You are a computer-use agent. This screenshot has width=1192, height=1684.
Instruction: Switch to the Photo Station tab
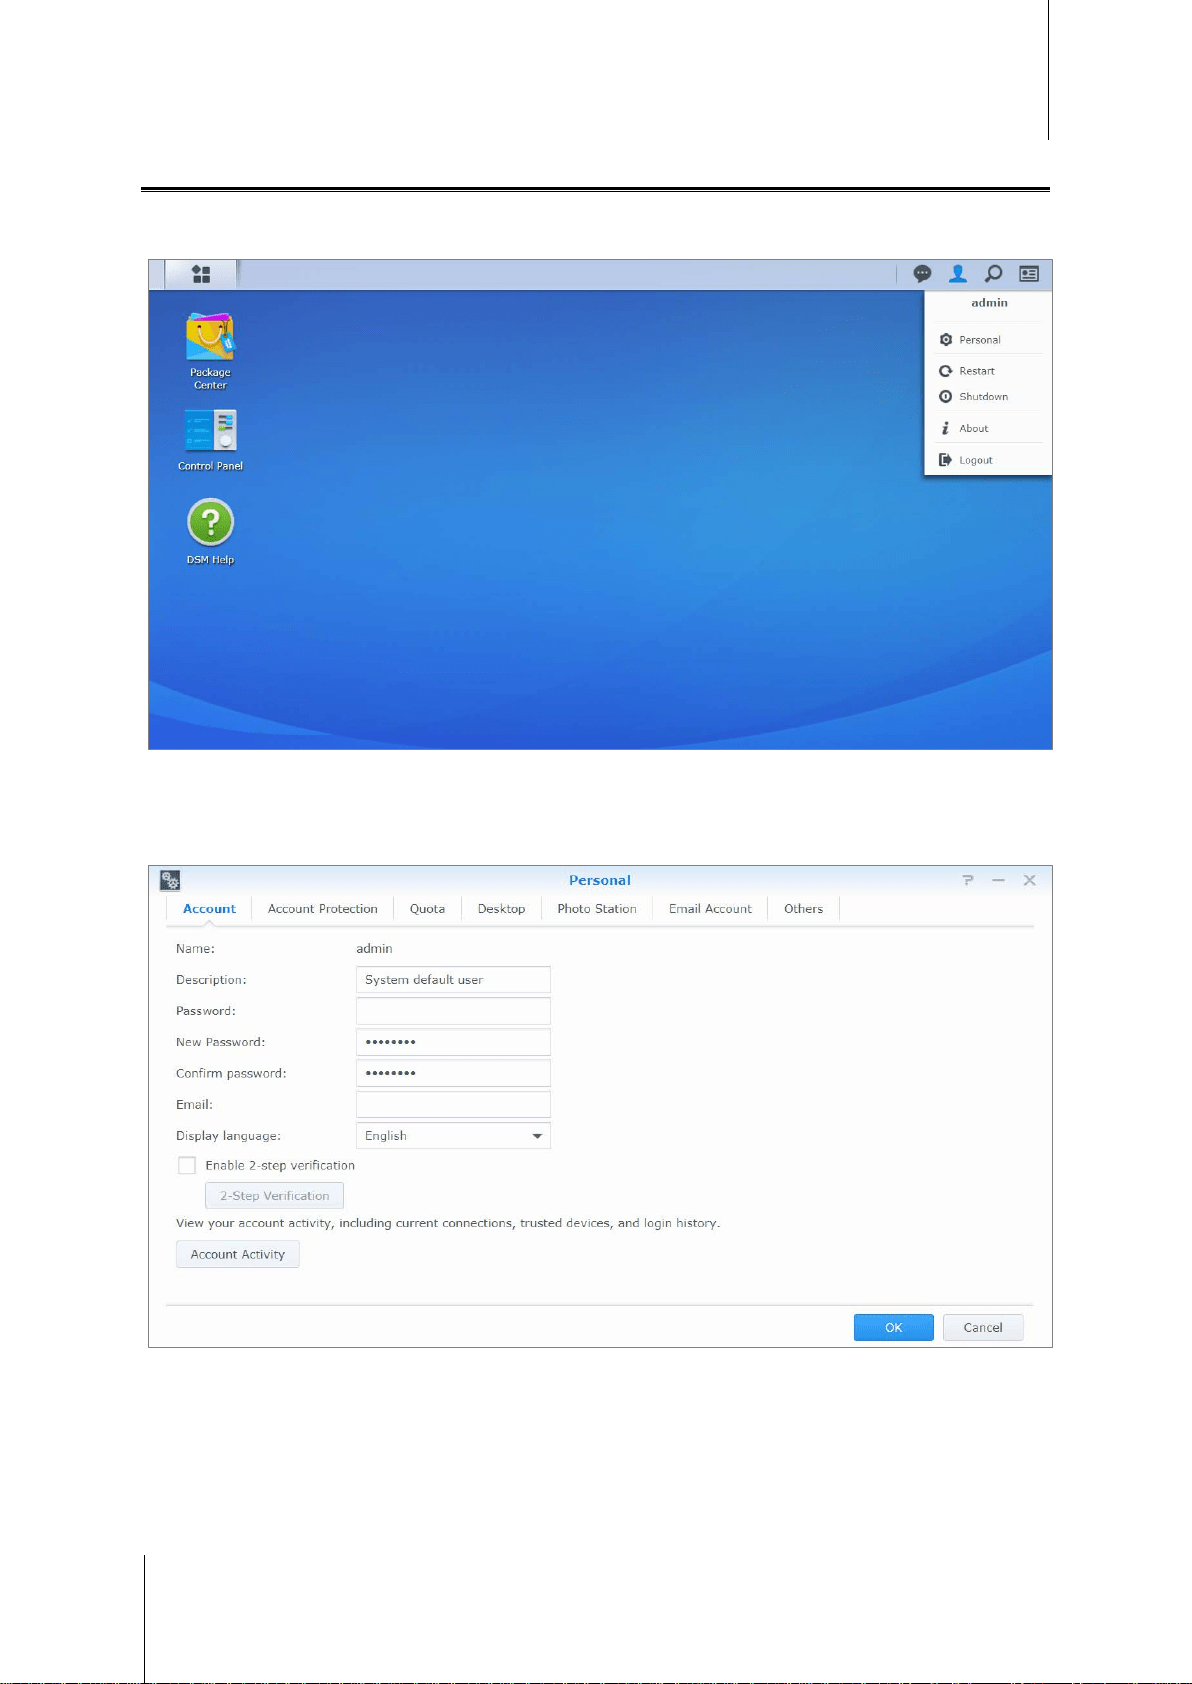pos(597,909)
